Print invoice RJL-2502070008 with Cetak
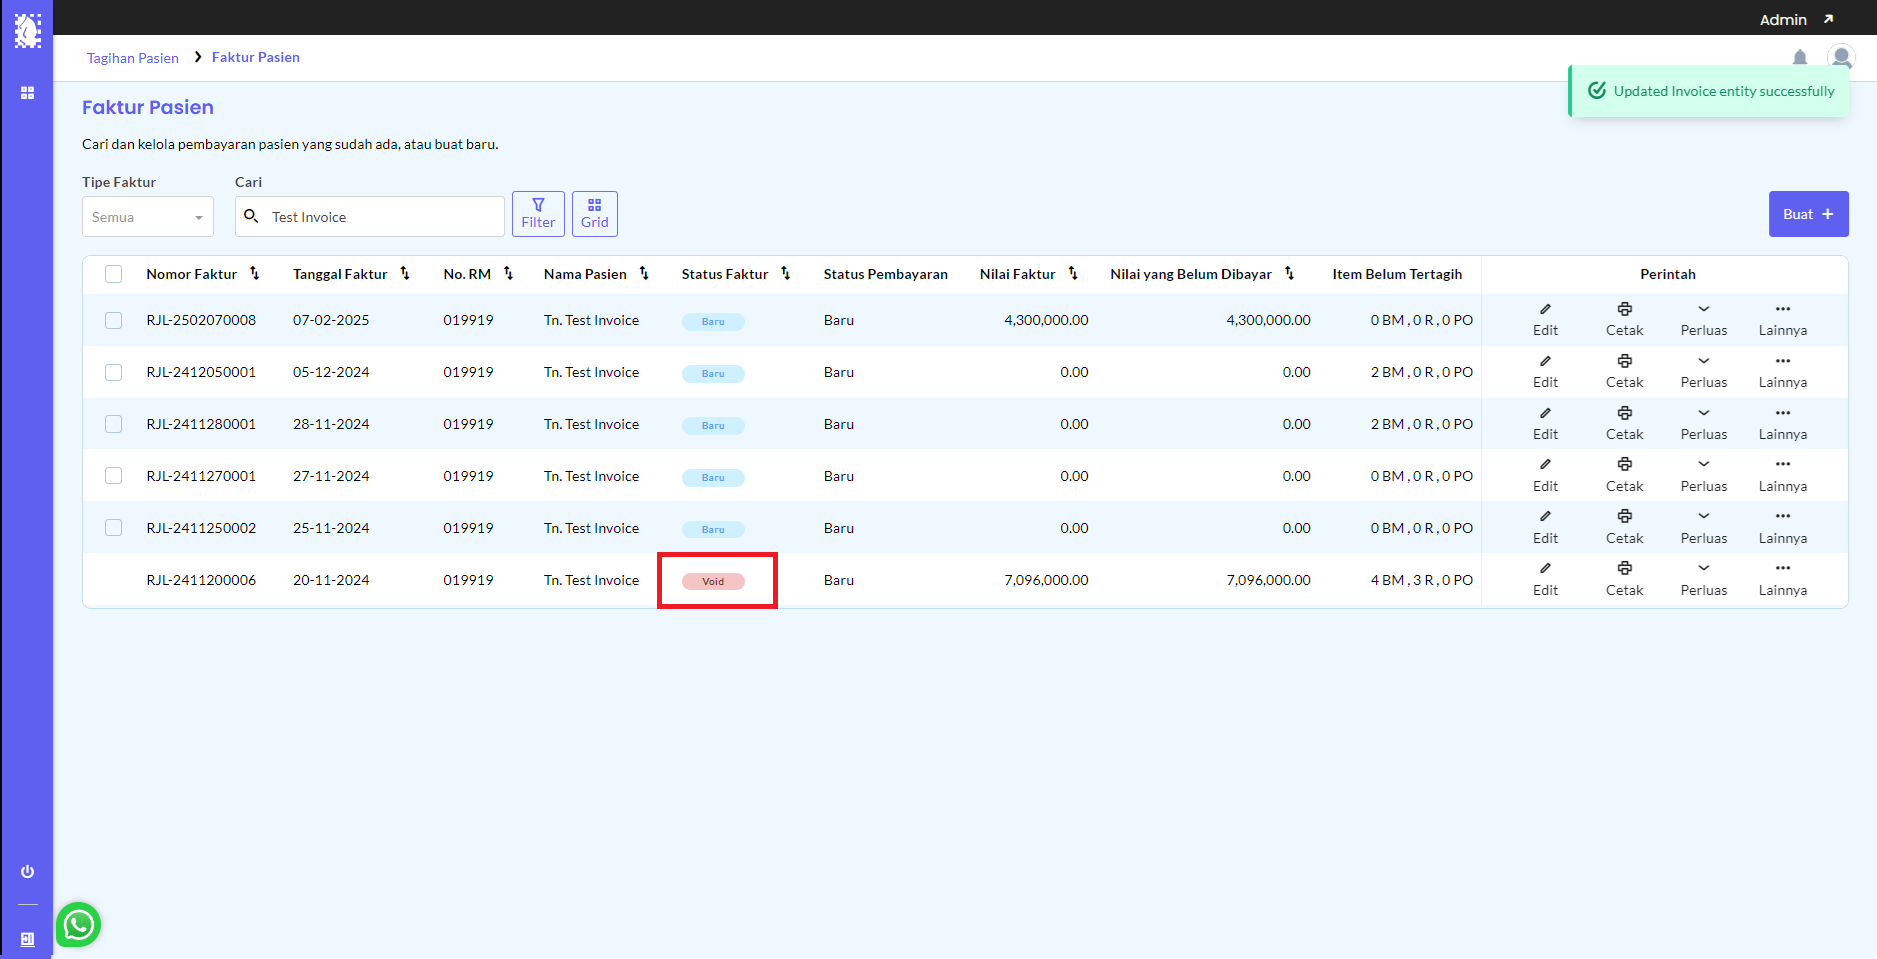Viewport: 1877px width, 959px height. coord(1625,320)
